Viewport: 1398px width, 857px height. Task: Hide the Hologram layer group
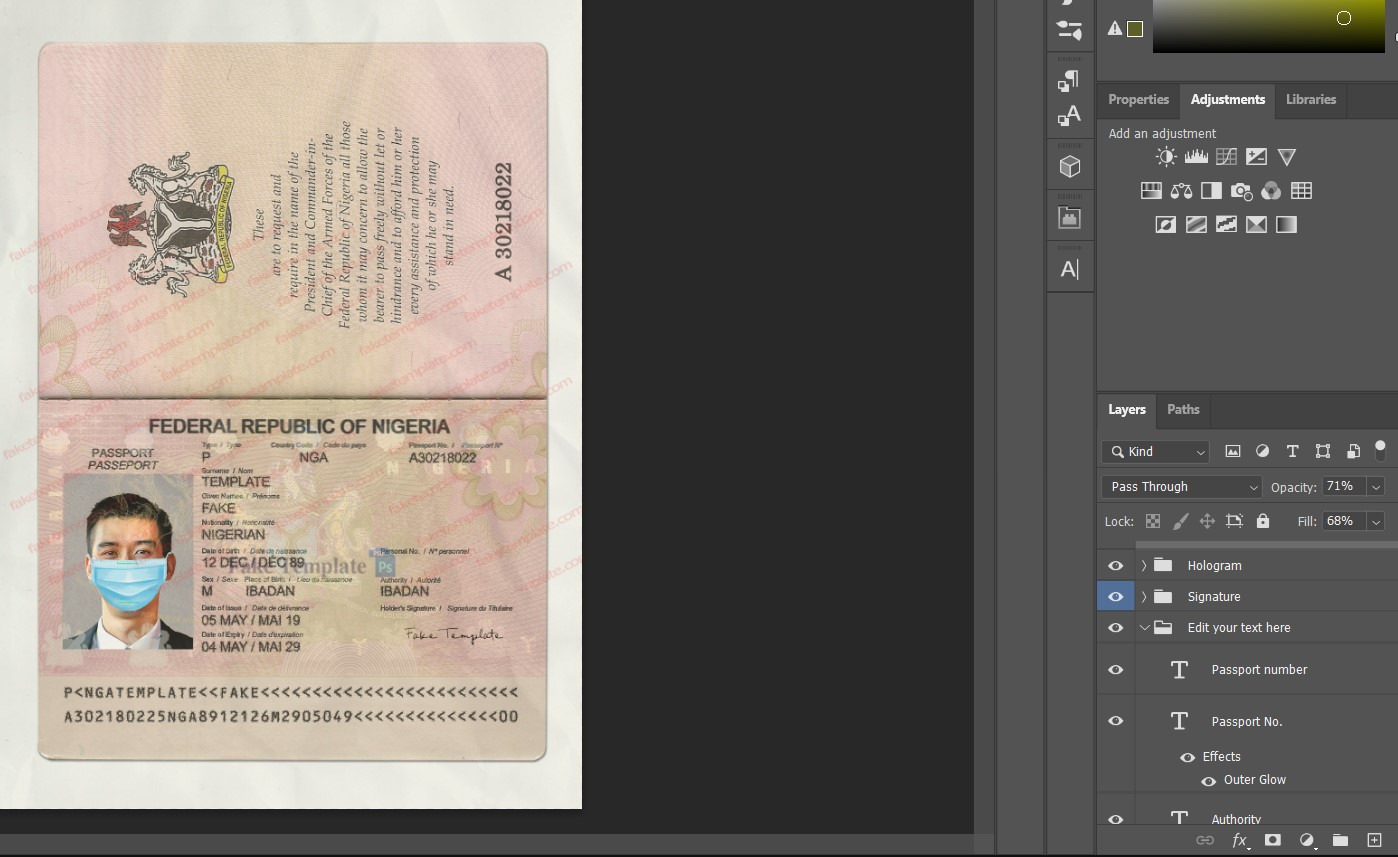click(x=1115, y=565)
